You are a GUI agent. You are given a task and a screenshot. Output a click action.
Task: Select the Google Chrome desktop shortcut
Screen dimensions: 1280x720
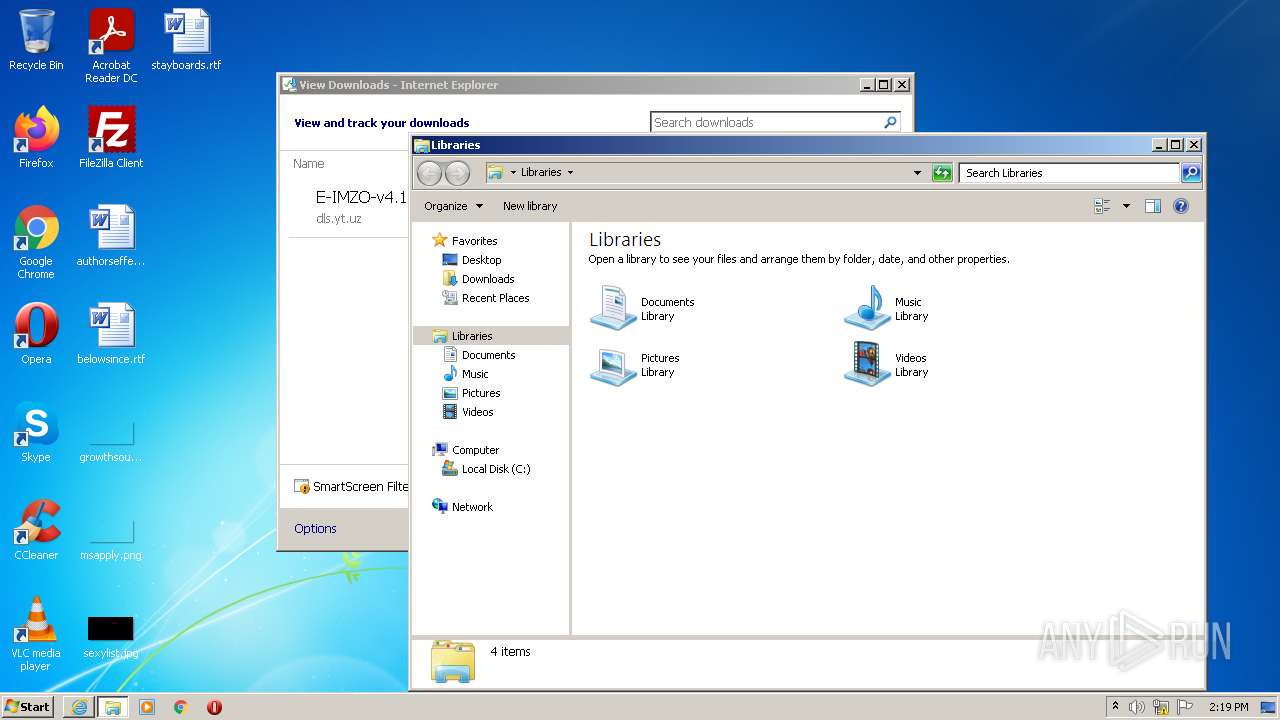(x=36, y=242)
